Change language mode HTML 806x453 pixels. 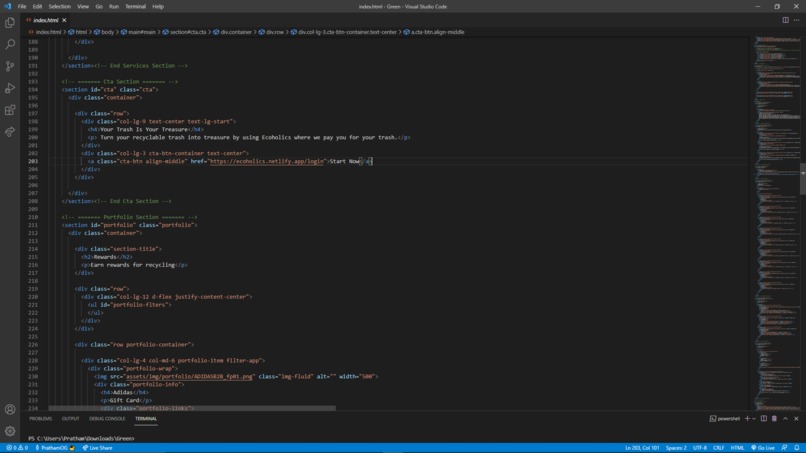click(x=737, y=448)
